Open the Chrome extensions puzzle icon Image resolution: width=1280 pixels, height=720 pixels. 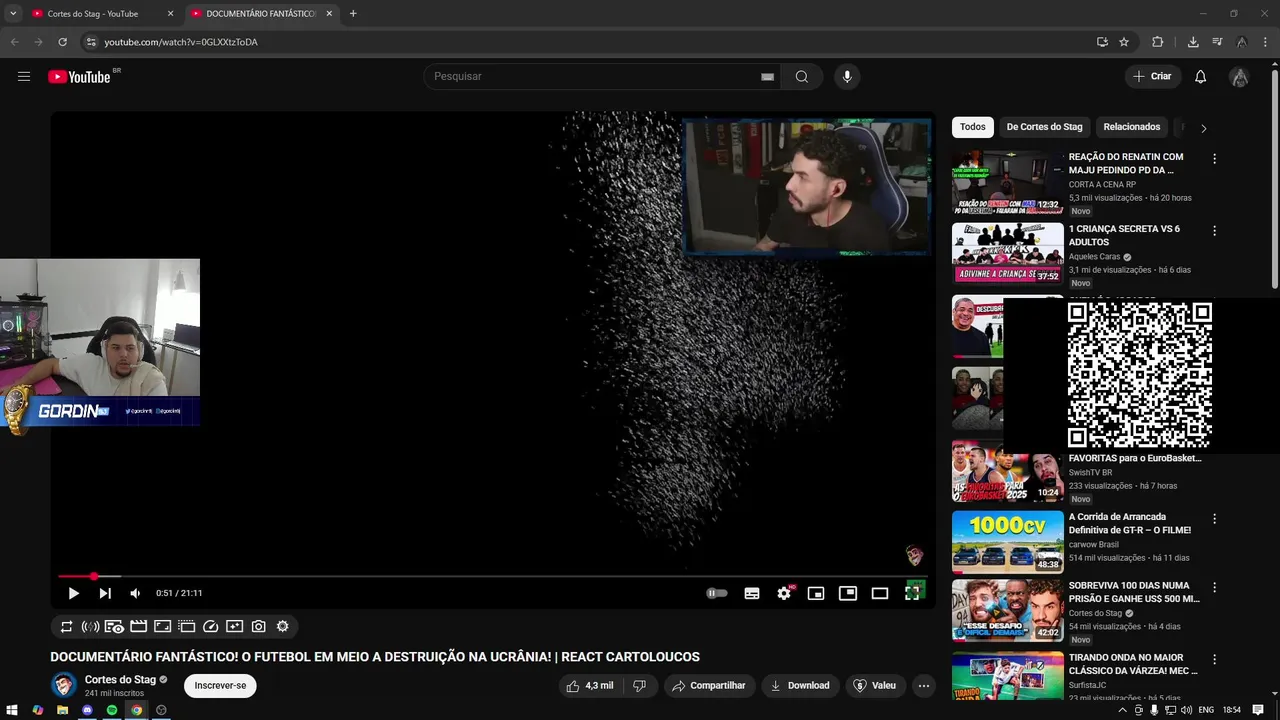(1158, 42)
